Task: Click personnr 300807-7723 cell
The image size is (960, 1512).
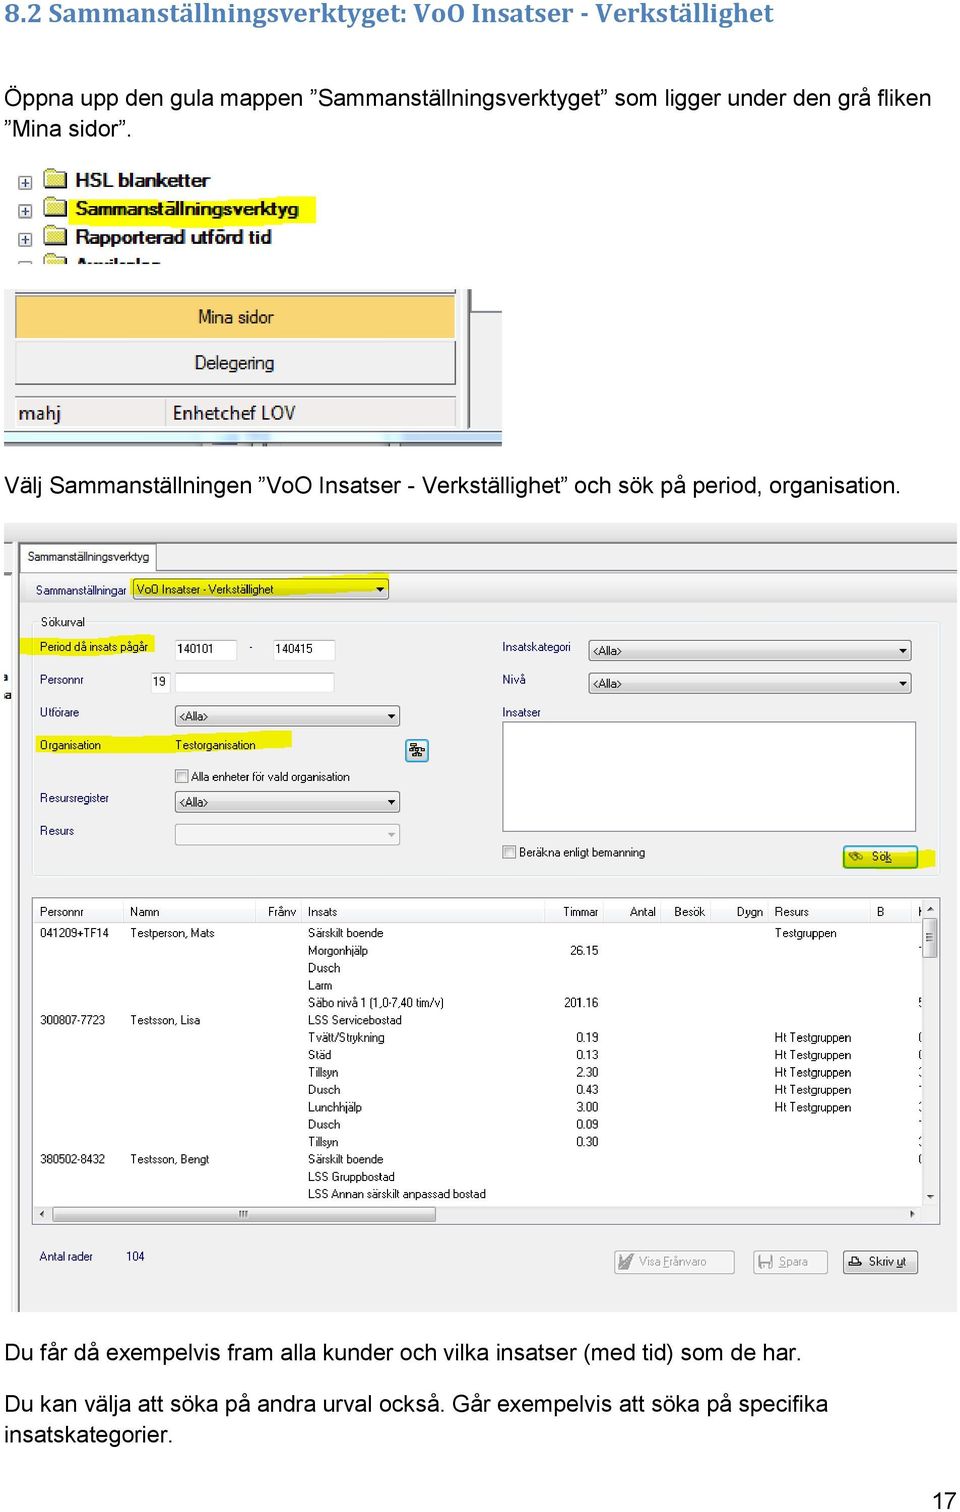Action: [x=72, y=1020]
